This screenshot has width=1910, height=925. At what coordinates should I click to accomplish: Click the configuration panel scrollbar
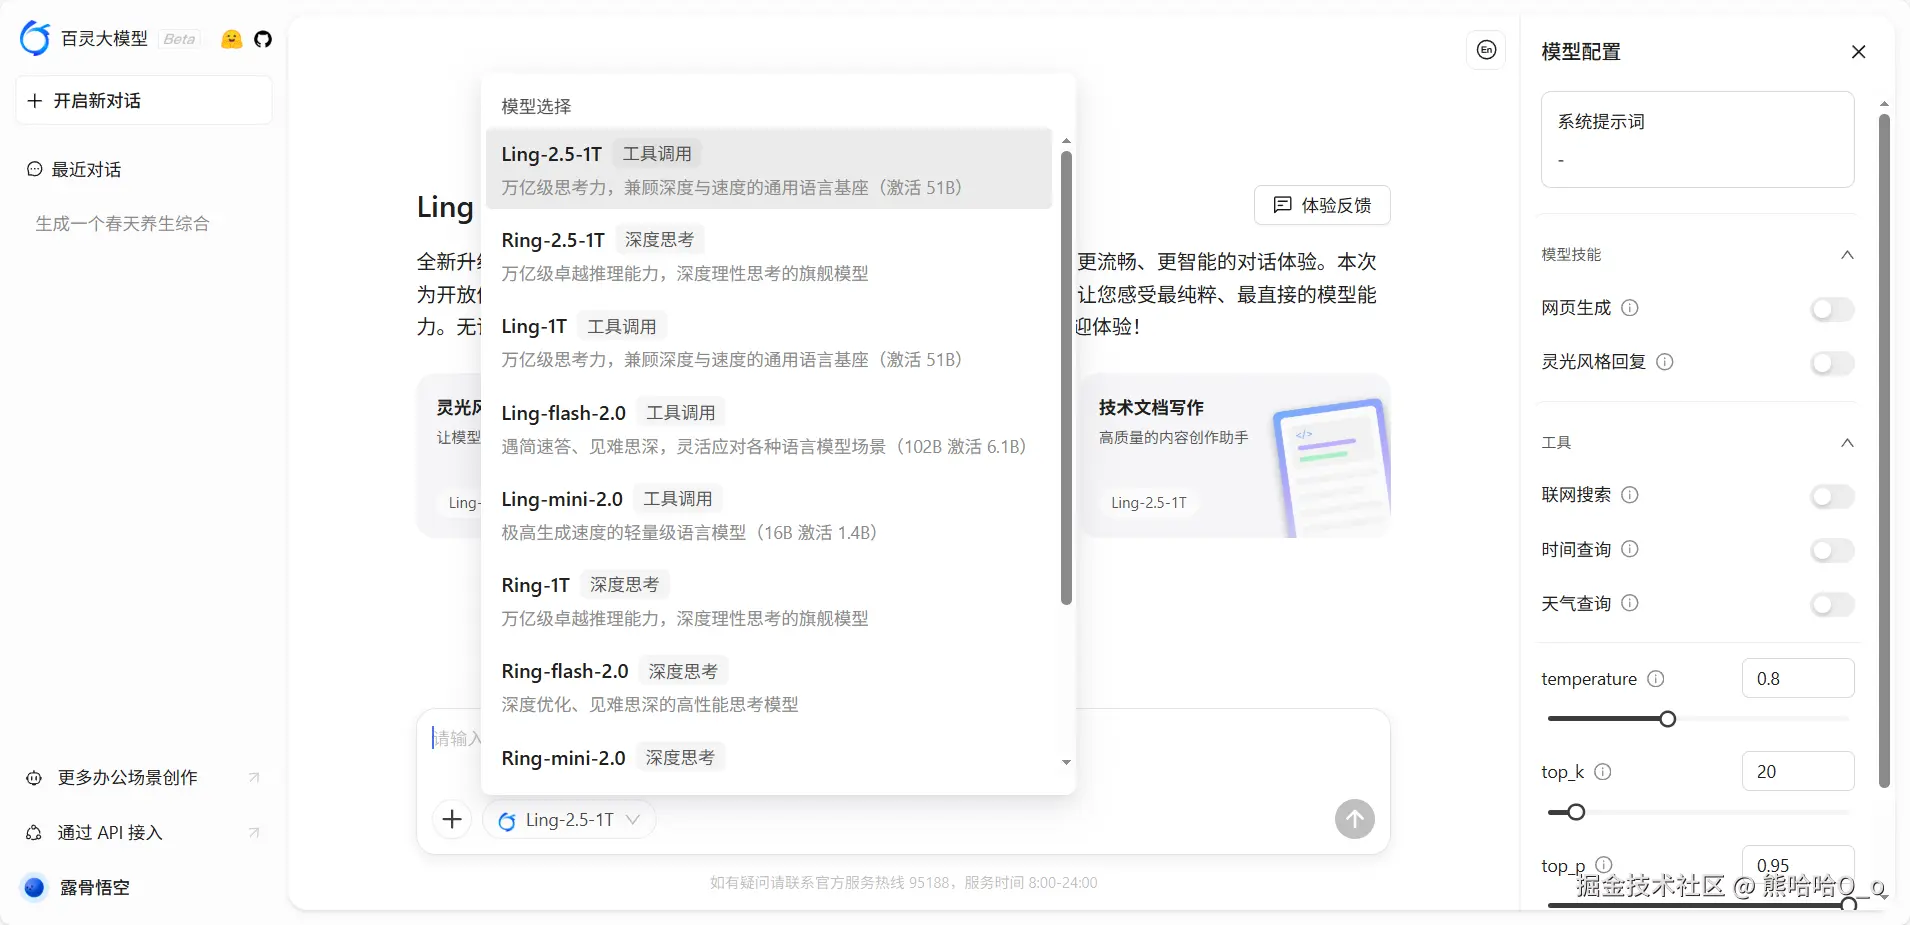pos(1884,451)
